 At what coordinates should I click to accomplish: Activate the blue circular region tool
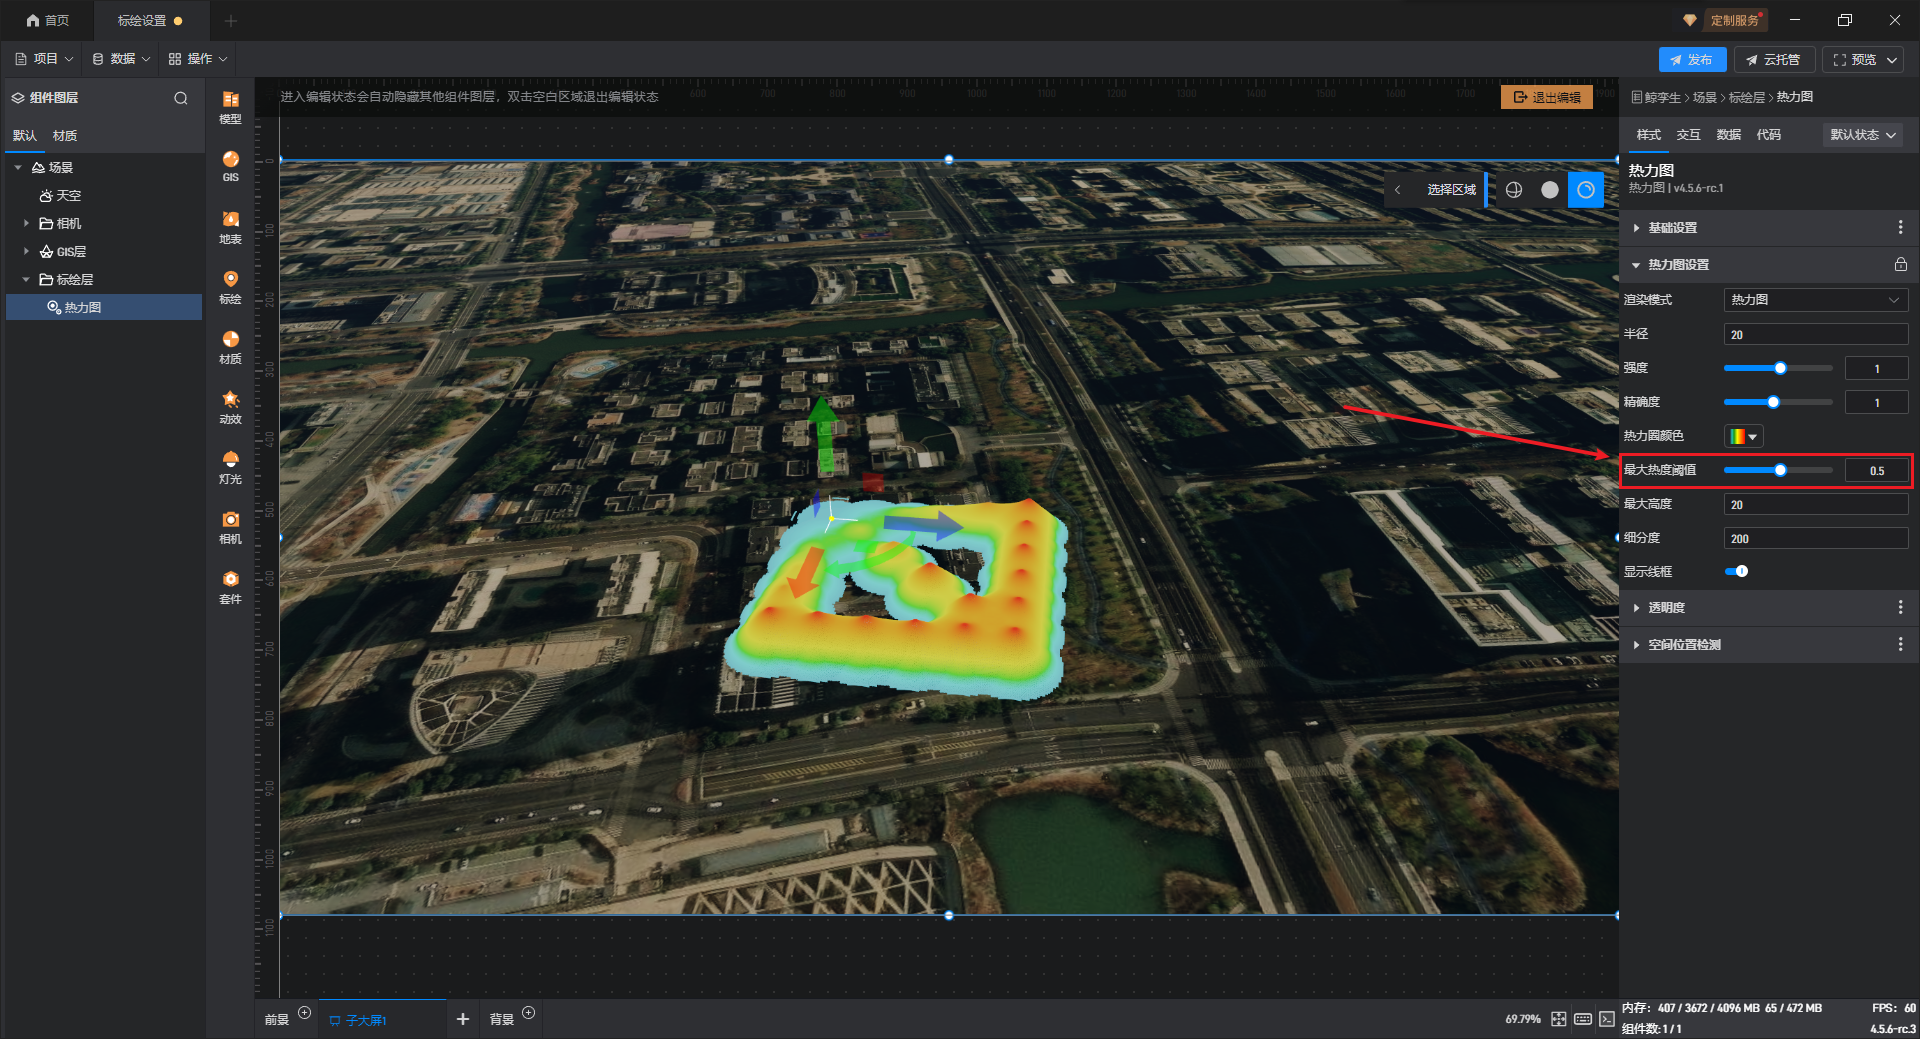(1586, 190)
